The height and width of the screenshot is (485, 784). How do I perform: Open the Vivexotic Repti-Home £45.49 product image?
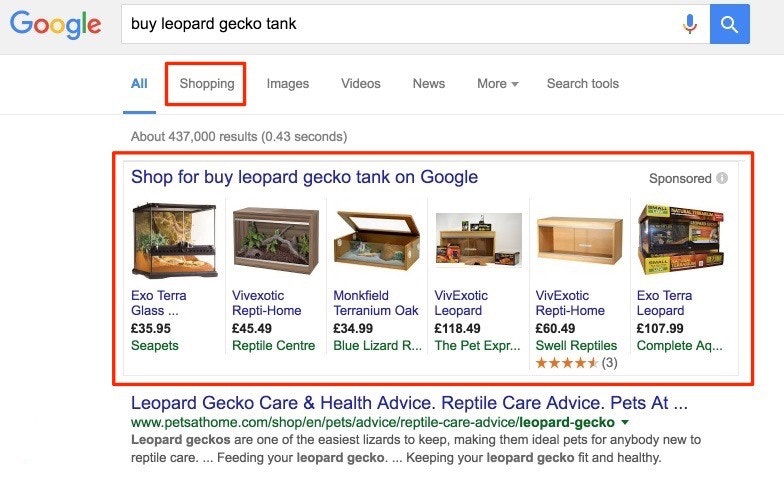(x=275, y=240)
